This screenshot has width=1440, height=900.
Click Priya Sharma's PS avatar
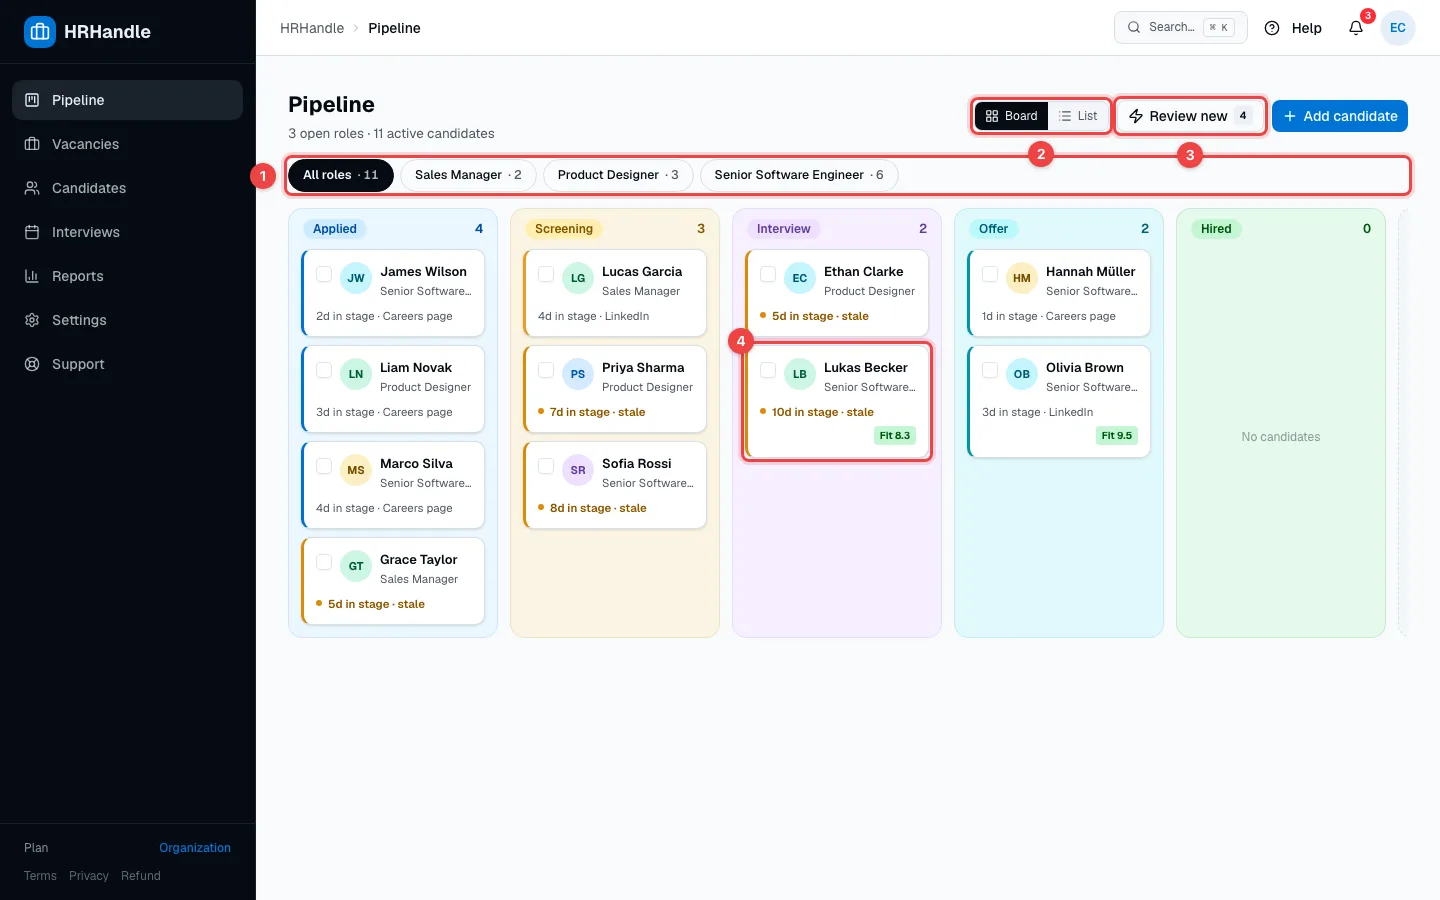point(578,374)
